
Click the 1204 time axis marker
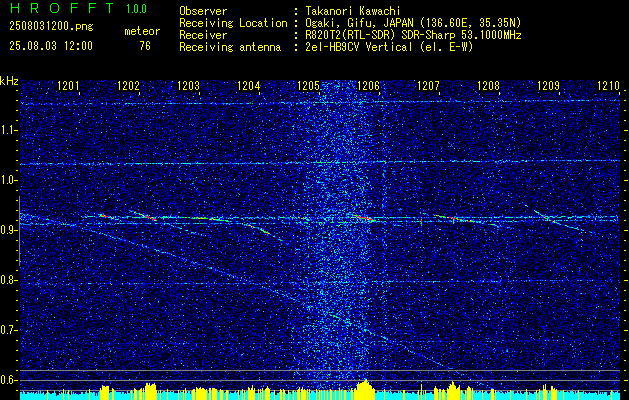pos(248,85)
